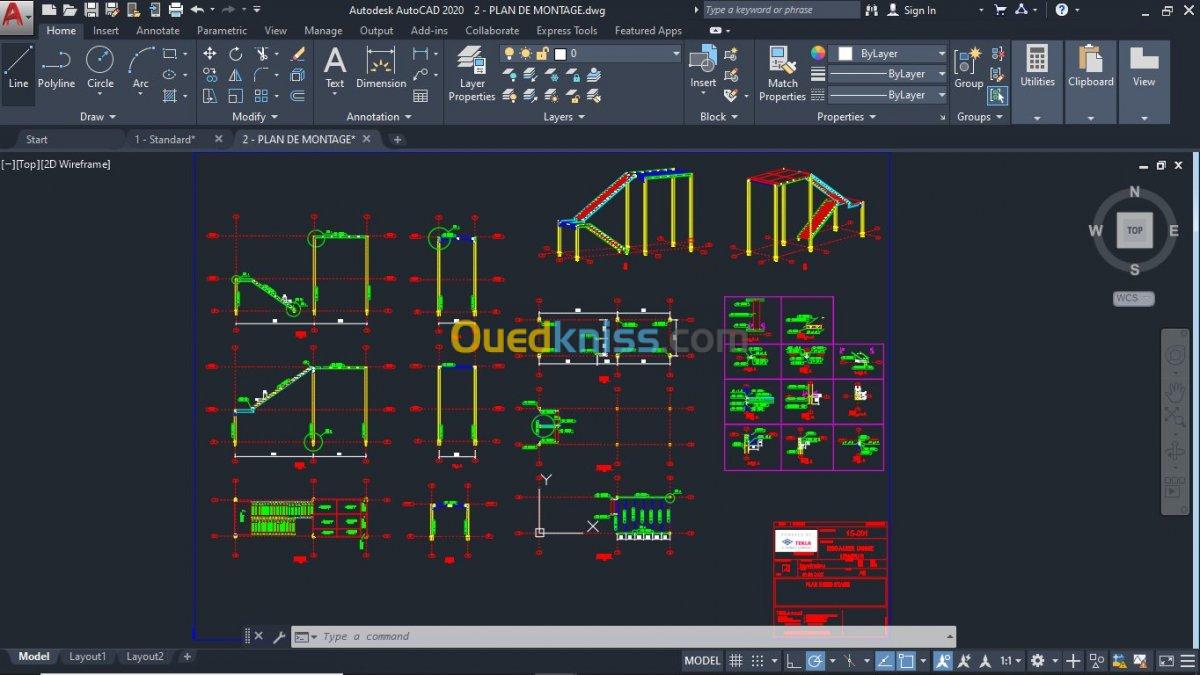Open the ByLayer color dropdown
The height and width of the screenshot is (675, 1200).
coord(892,54)
